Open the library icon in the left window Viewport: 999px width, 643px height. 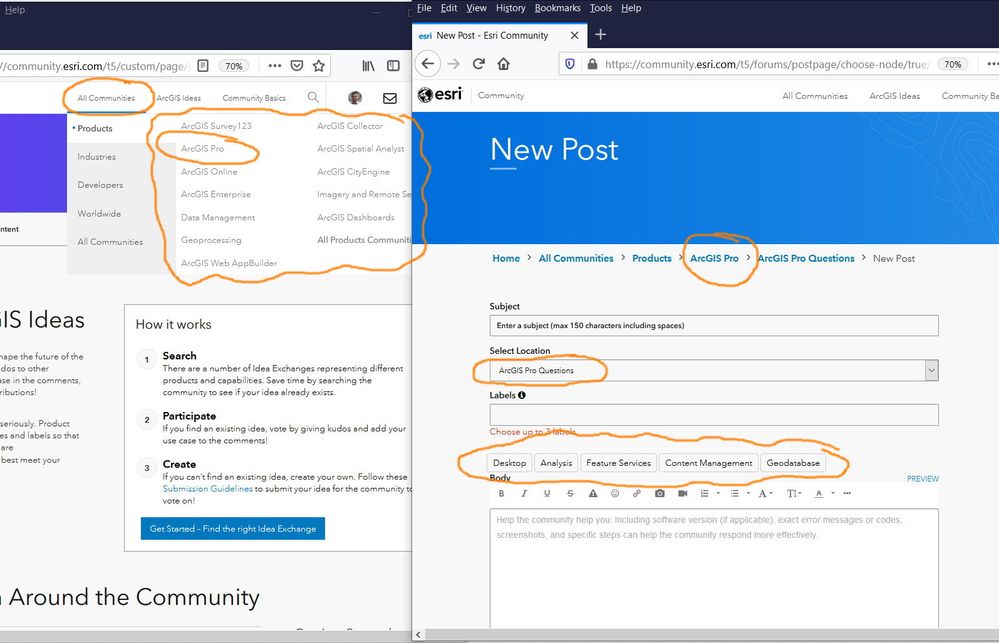(x=368, y=66)
